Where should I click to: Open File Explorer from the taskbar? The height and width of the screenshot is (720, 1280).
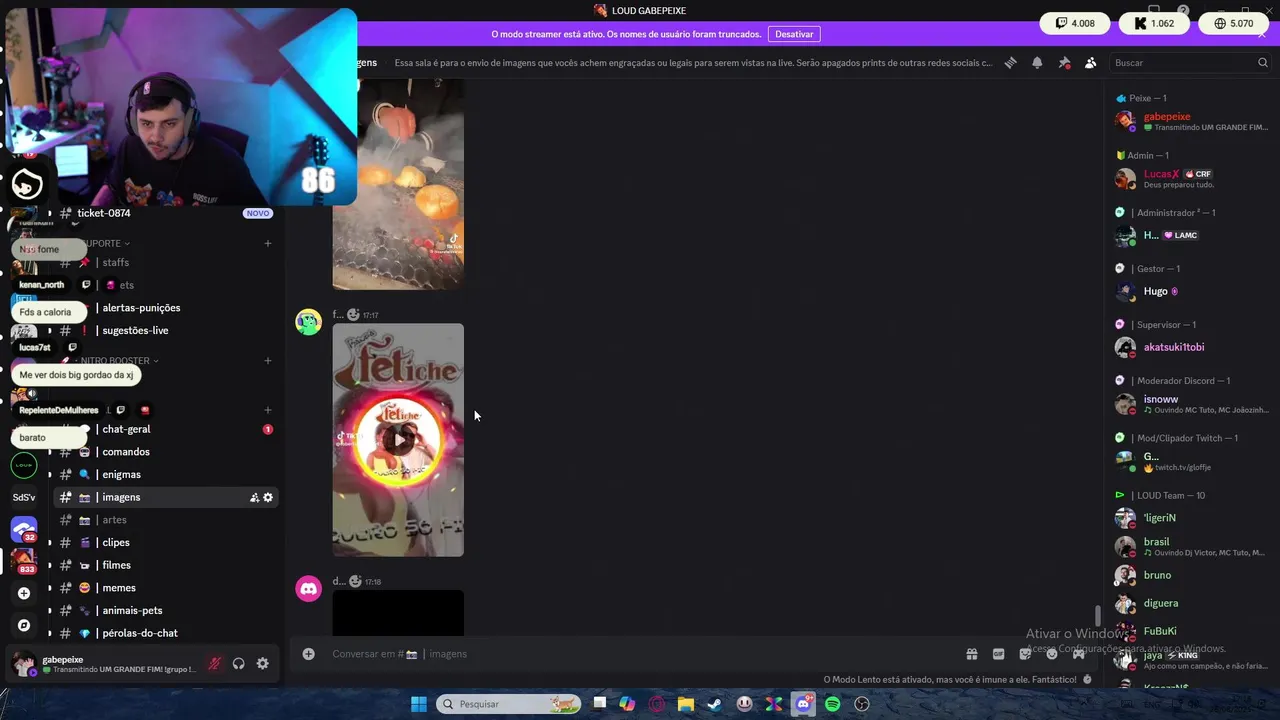pos(685,704)
